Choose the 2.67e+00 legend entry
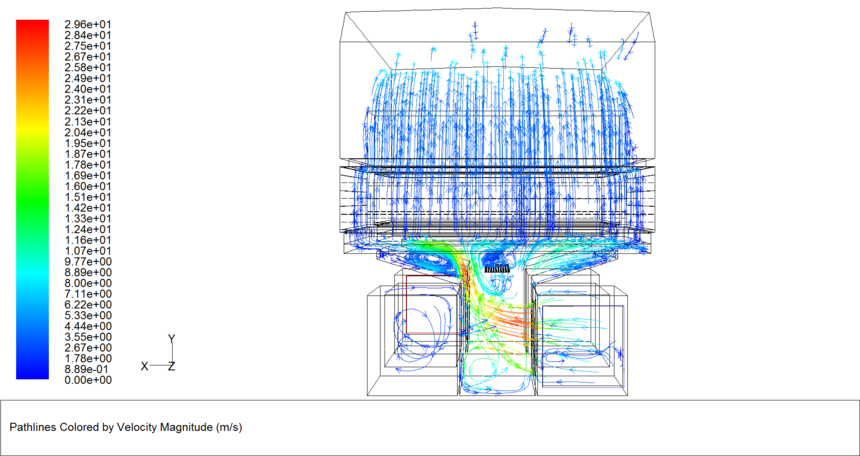 click(88, 348)
